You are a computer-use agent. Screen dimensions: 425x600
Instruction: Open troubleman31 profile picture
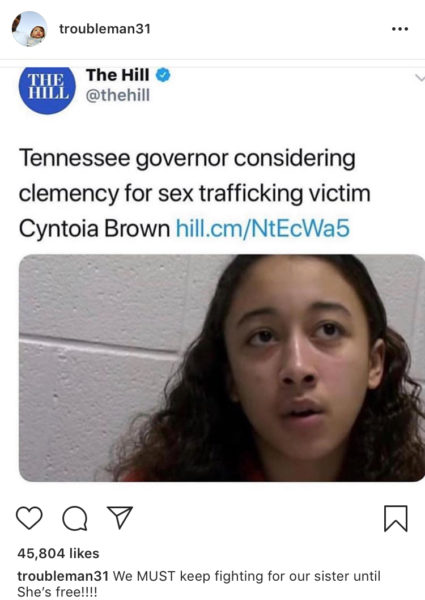click(x=29, y=29)
